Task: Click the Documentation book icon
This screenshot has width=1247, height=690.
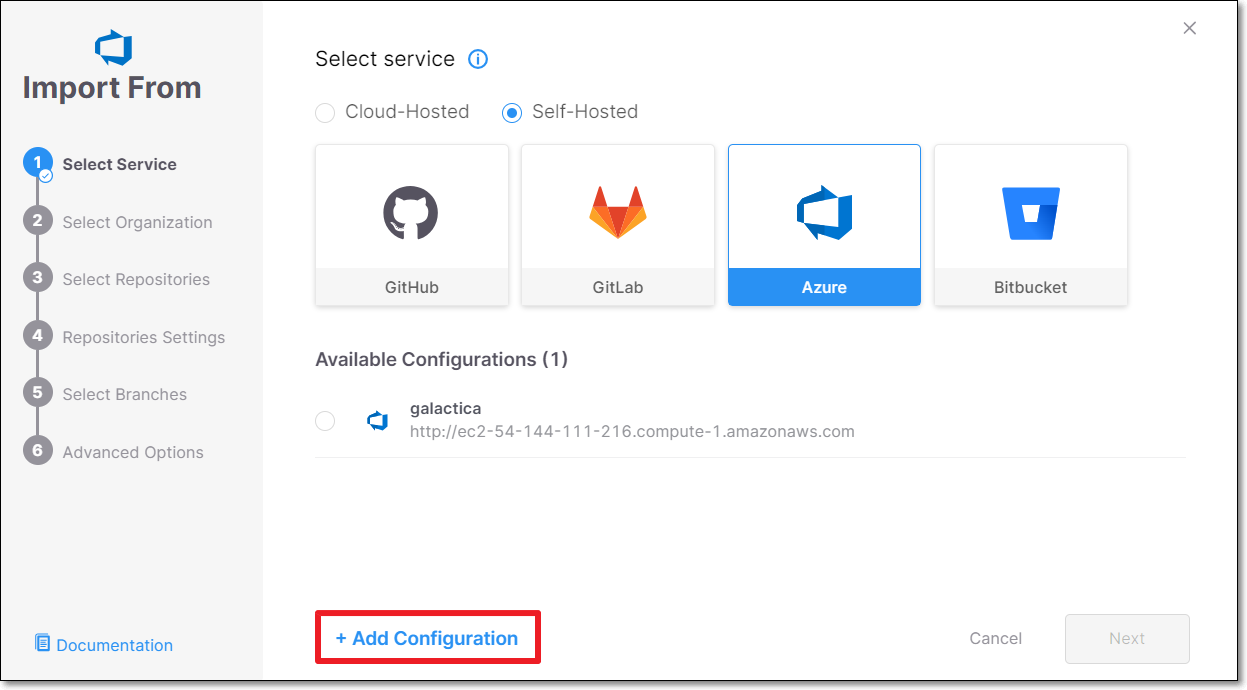Action: pyautogui.click(x=42, y=643)
